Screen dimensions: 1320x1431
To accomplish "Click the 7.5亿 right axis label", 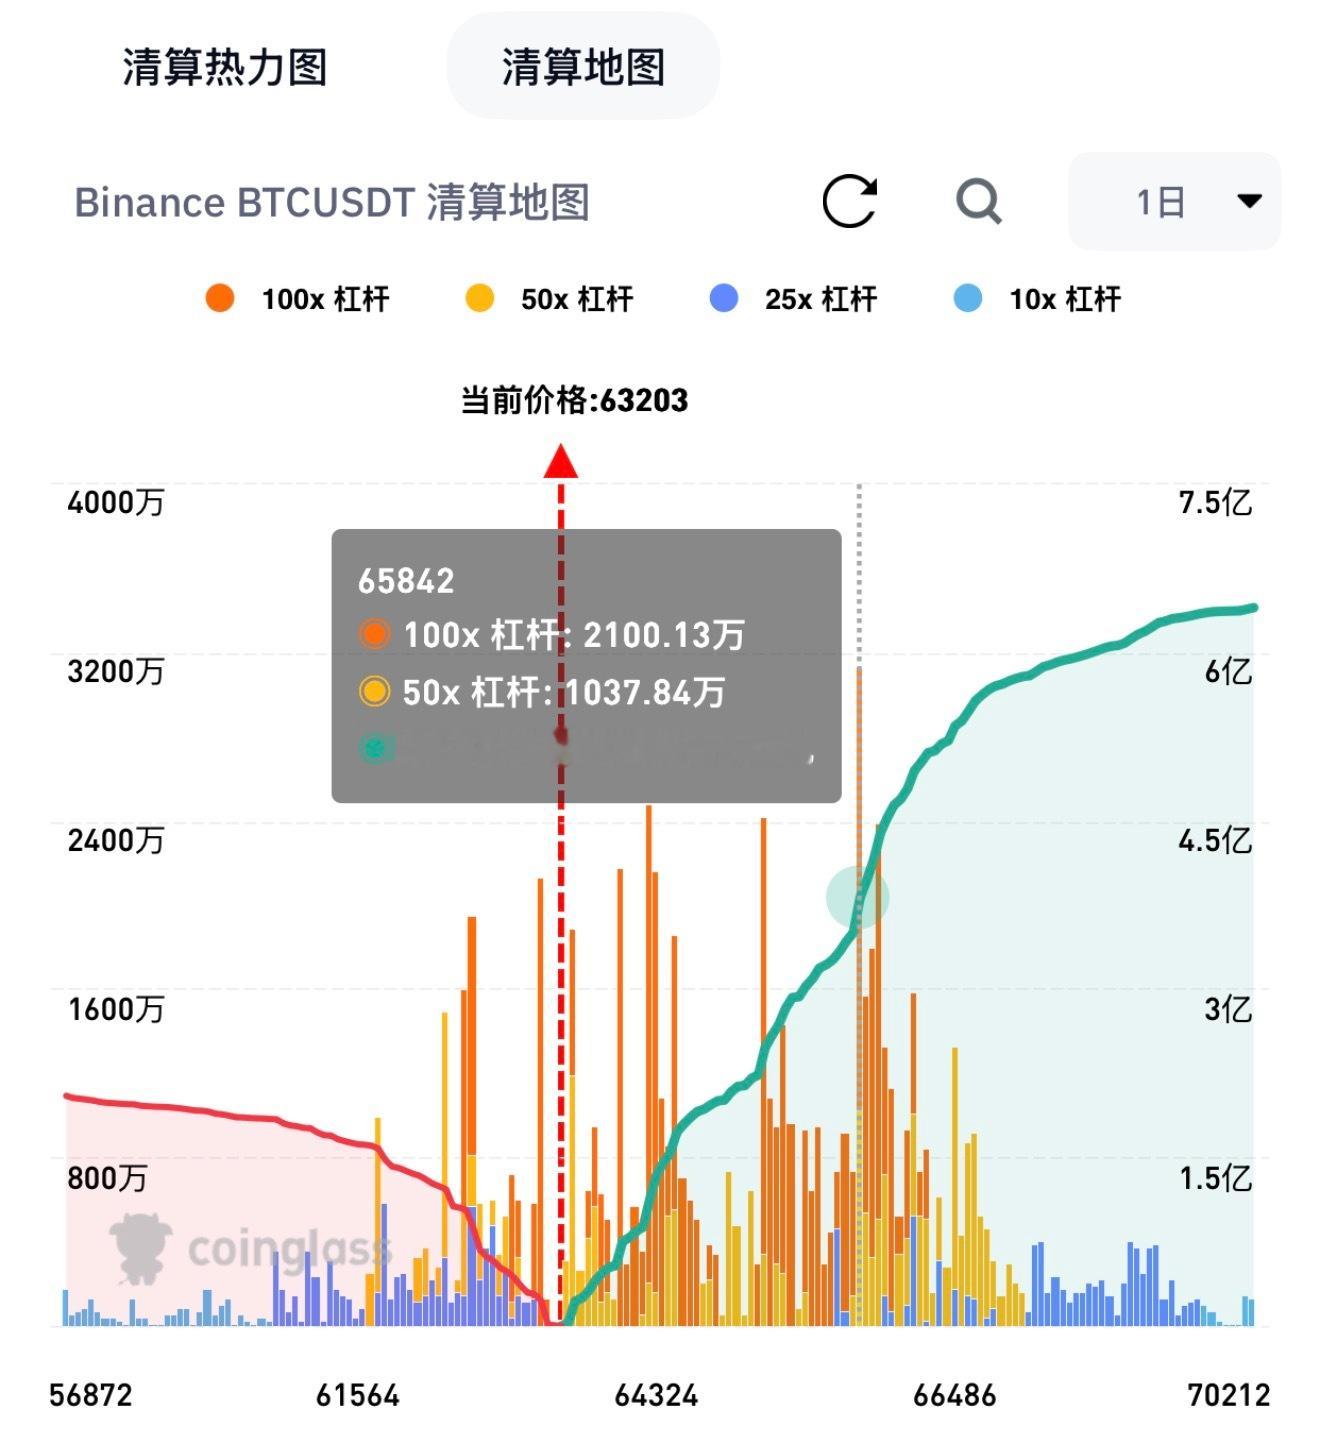I will pos(1215,502).
